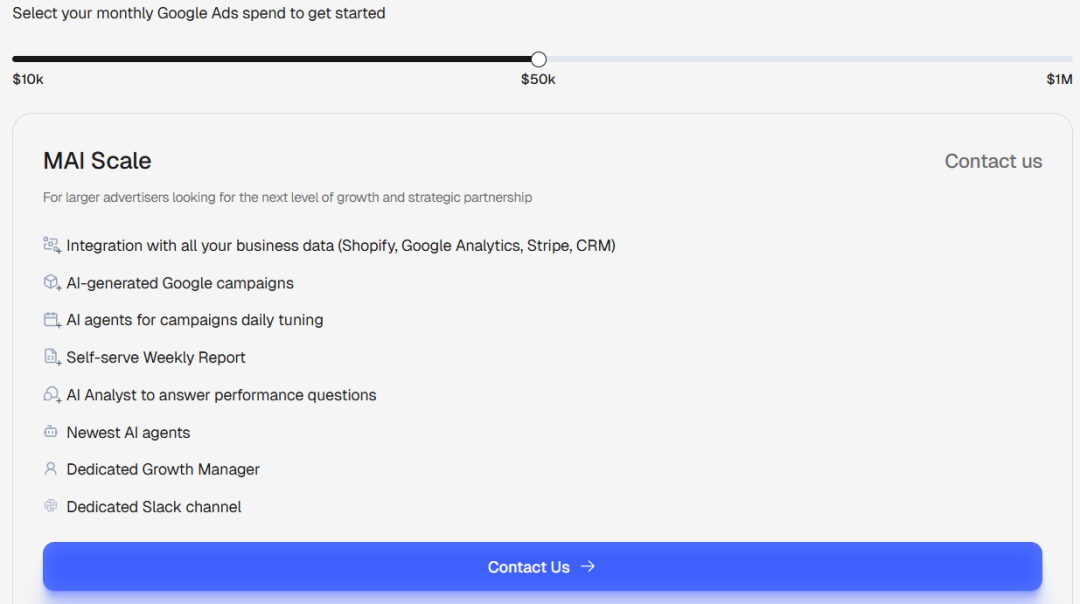The width and height of the screenshot is (1080, 604).
Task: Click the daily tuning calendar icon
Action: 52,320
